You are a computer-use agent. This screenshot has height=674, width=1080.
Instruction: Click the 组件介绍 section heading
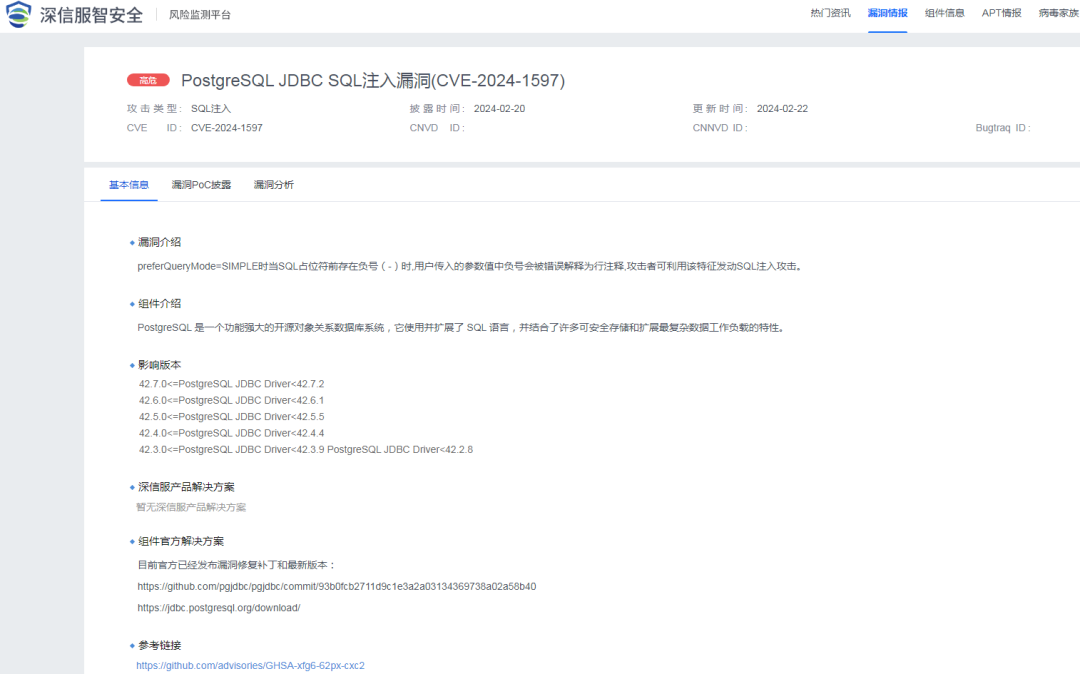(159, 304)
